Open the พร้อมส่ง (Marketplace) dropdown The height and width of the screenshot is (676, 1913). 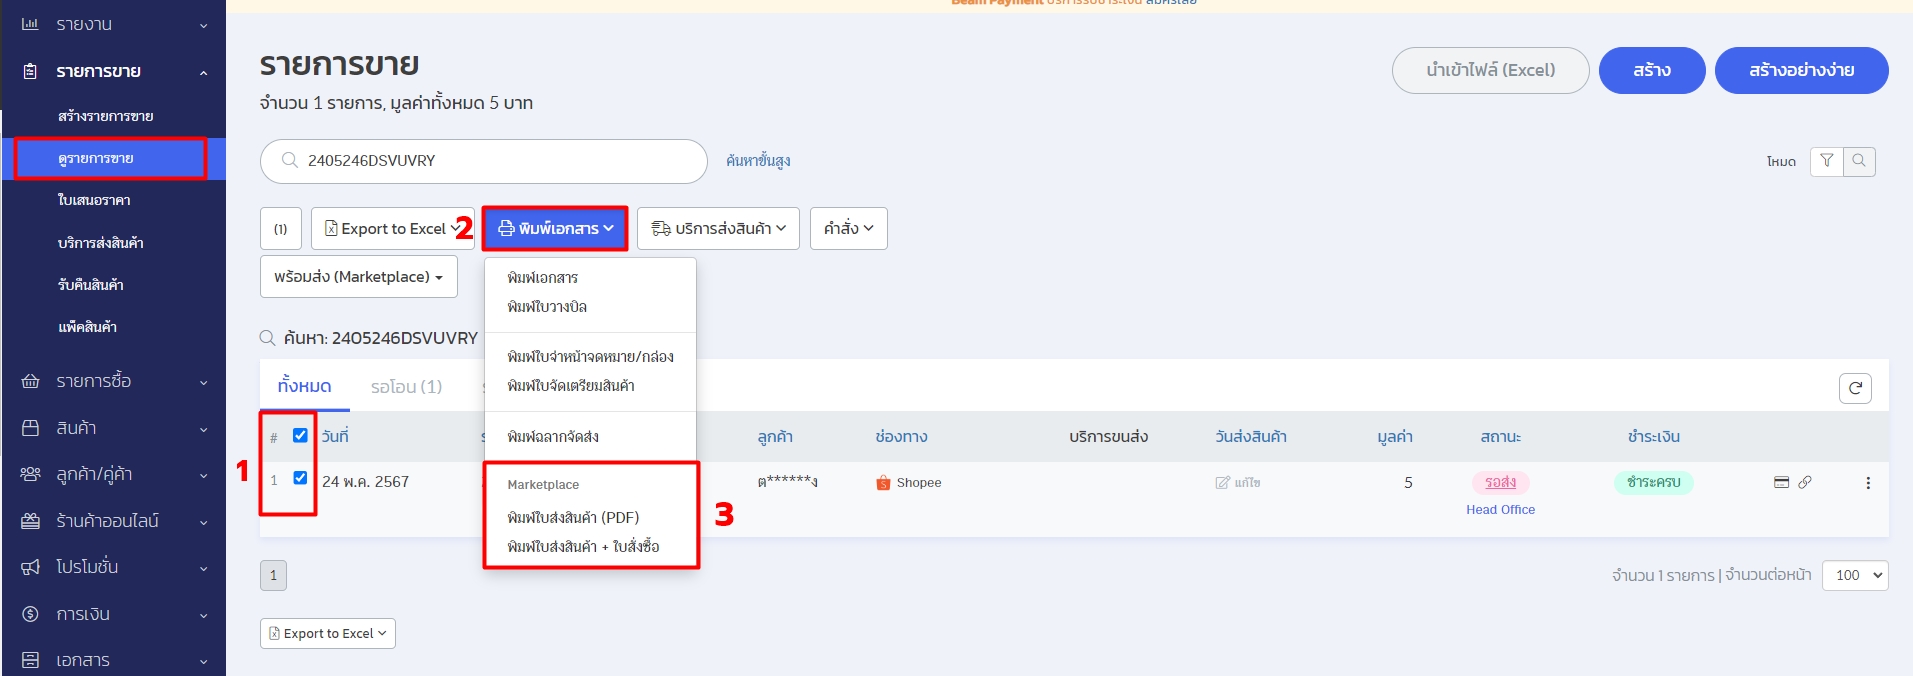coord(358,277)
